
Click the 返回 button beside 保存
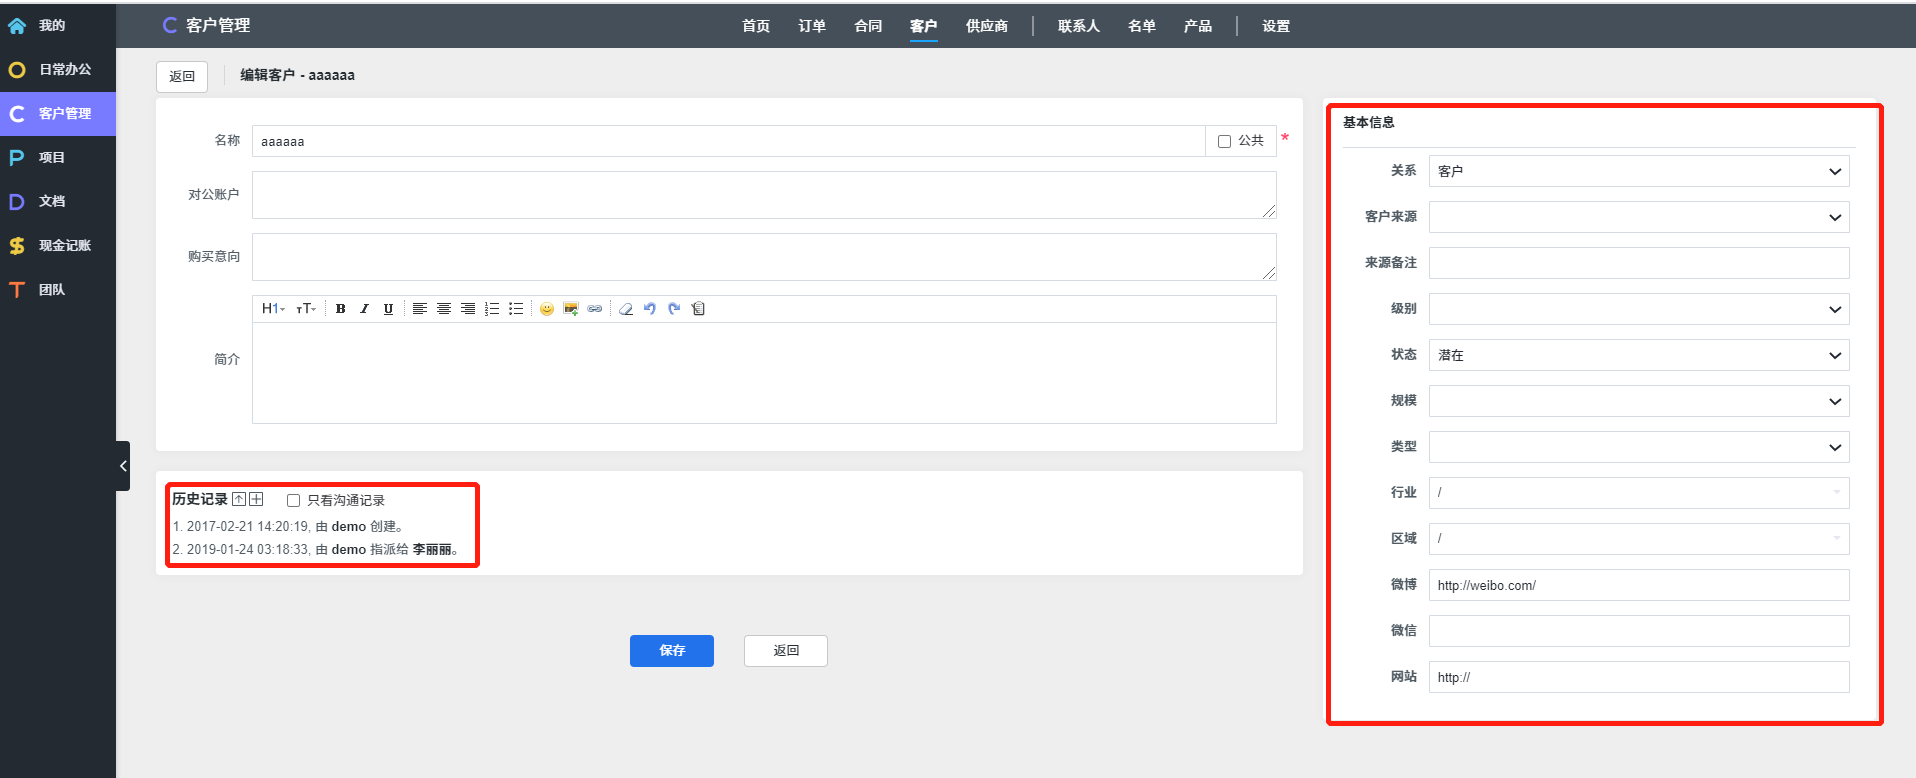click(785, 651)
